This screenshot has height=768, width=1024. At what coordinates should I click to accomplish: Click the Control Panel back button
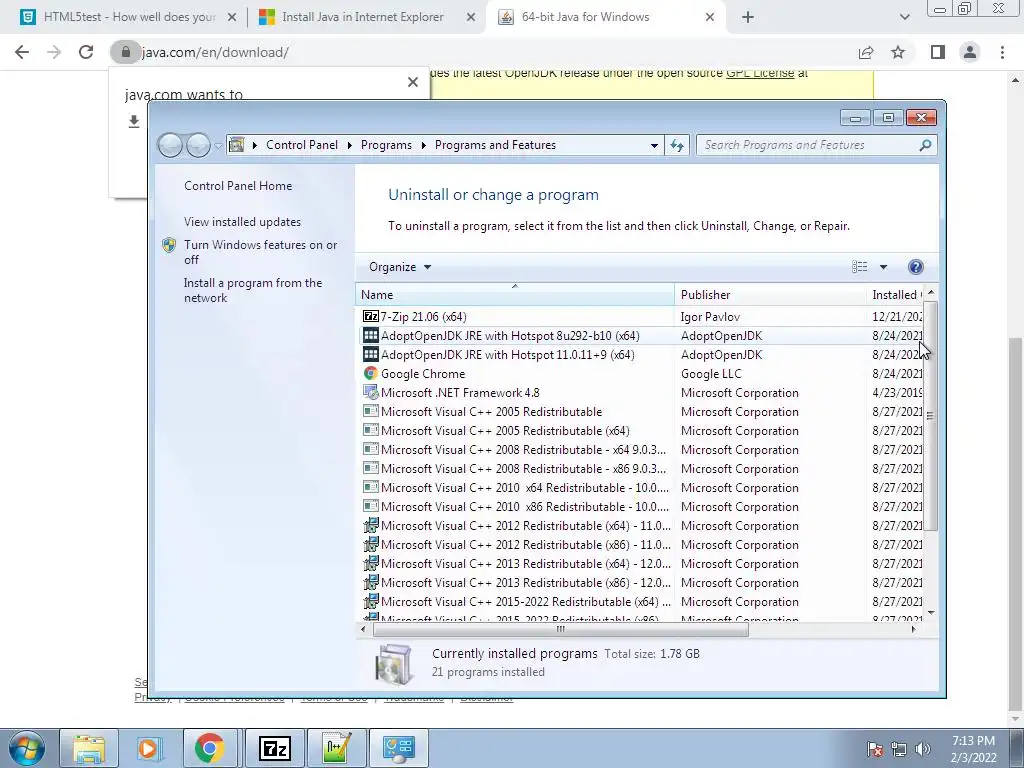pos(170,145)
